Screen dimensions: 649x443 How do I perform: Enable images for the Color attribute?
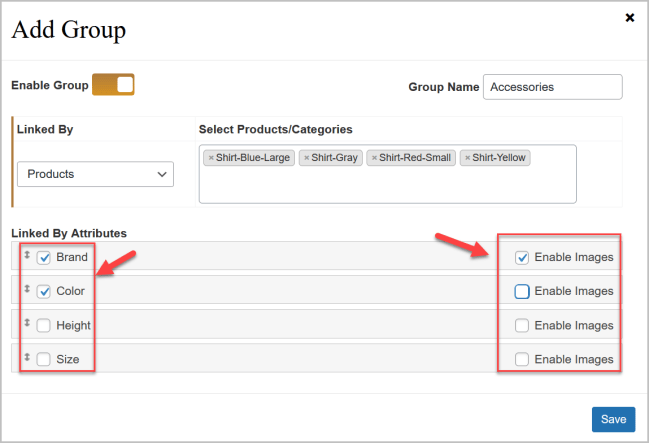point(522,291)
